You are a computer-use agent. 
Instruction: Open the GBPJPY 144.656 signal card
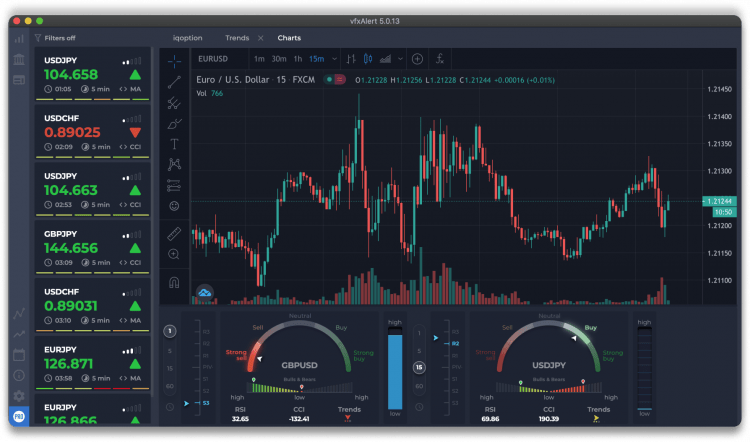(92, 248)
